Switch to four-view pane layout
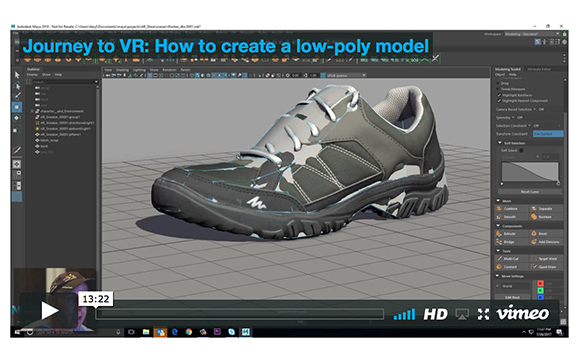 (17, 175)
